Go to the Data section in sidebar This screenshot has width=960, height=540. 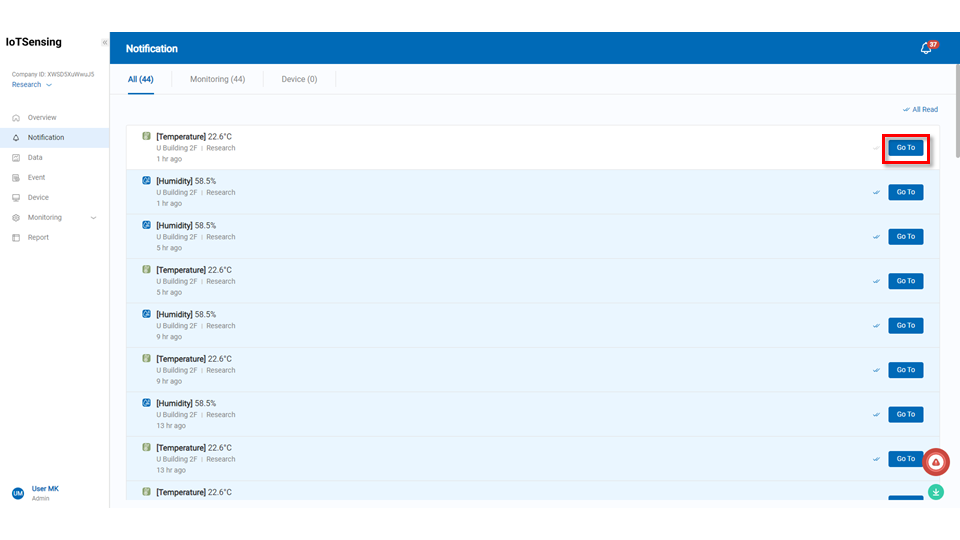click(x=35, y=158)
